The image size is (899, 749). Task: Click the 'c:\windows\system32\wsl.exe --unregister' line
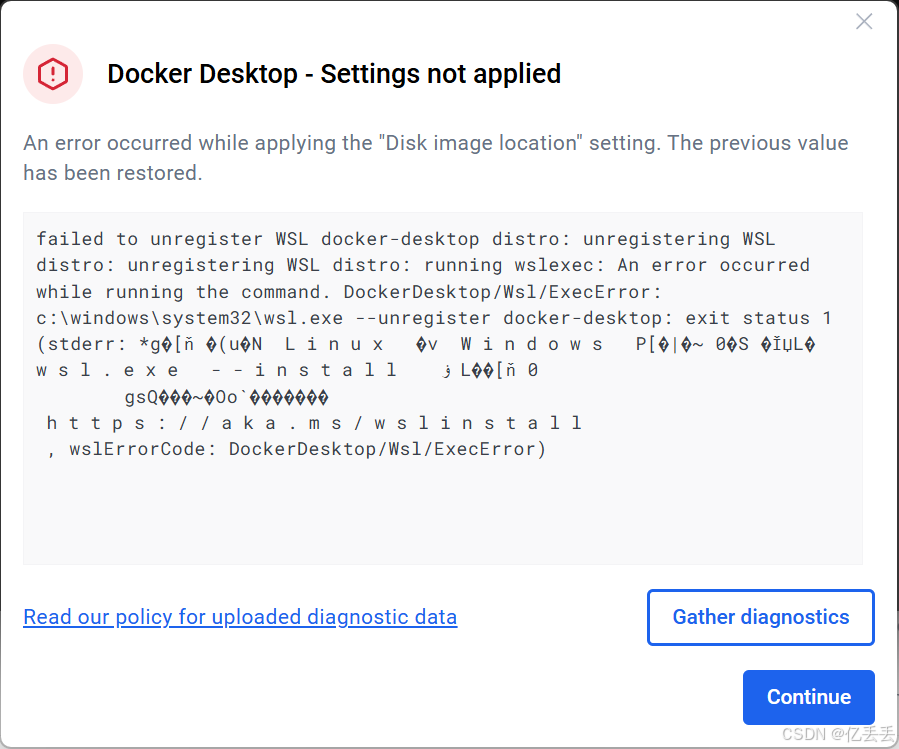(433, 318)
